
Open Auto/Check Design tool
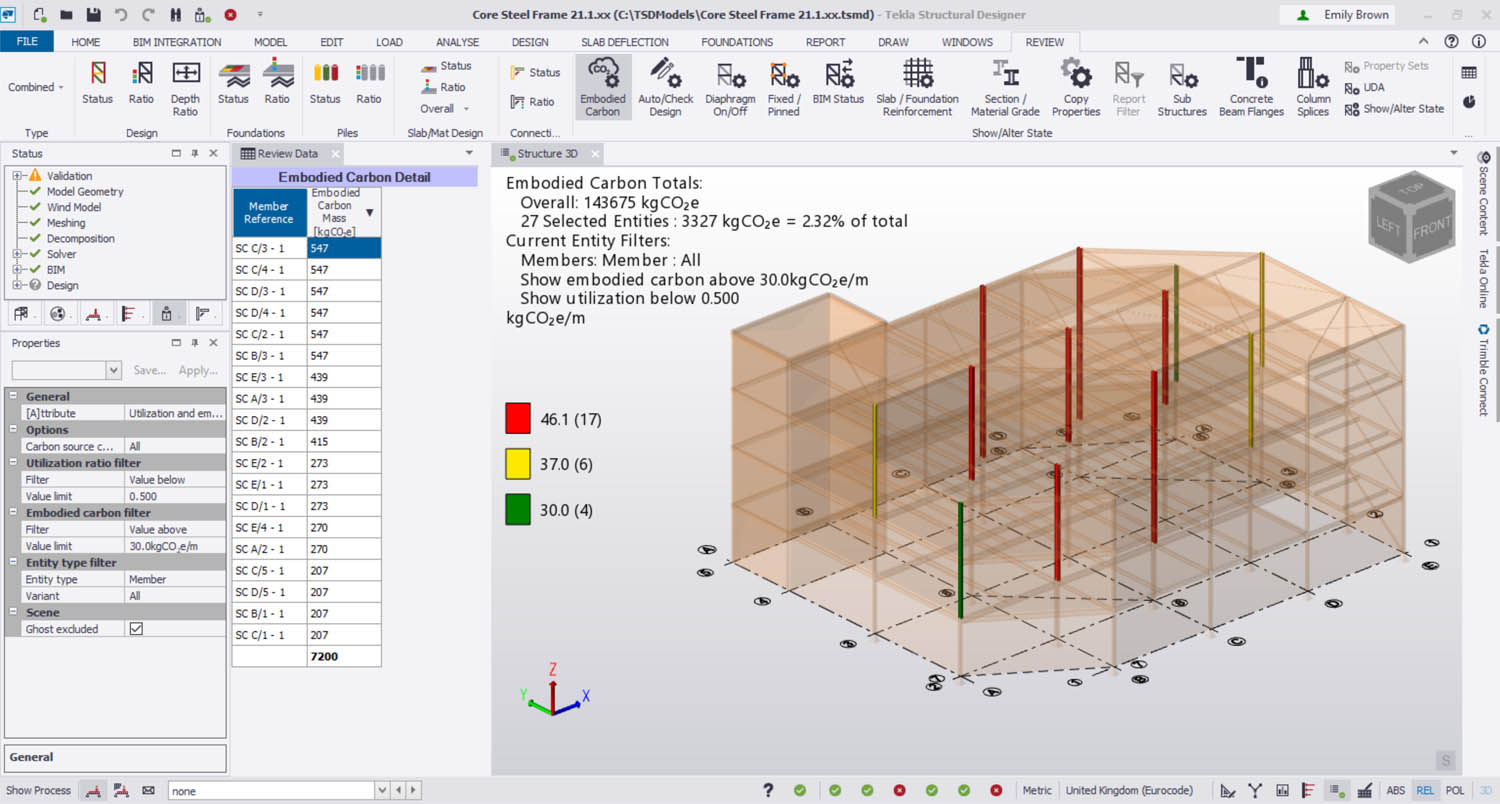[665, 88]
